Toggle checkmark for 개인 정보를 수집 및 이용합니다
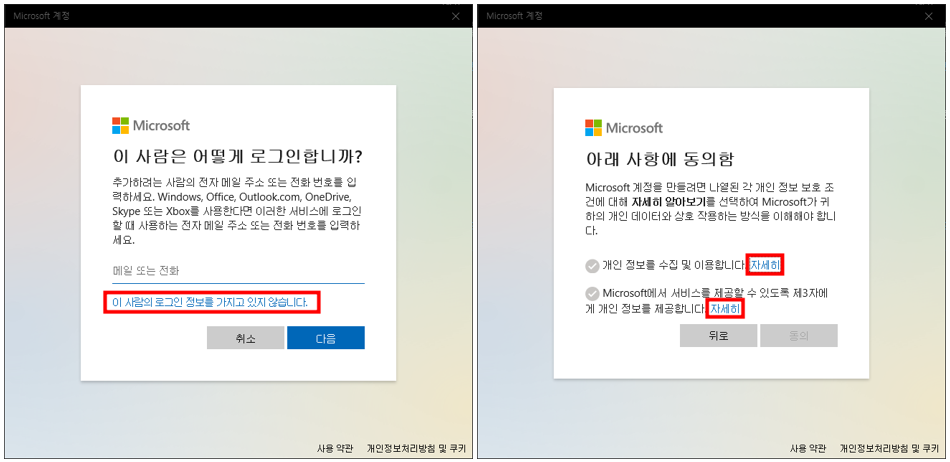950x462 pixels. pyautogui.click(x=592, y=265)
